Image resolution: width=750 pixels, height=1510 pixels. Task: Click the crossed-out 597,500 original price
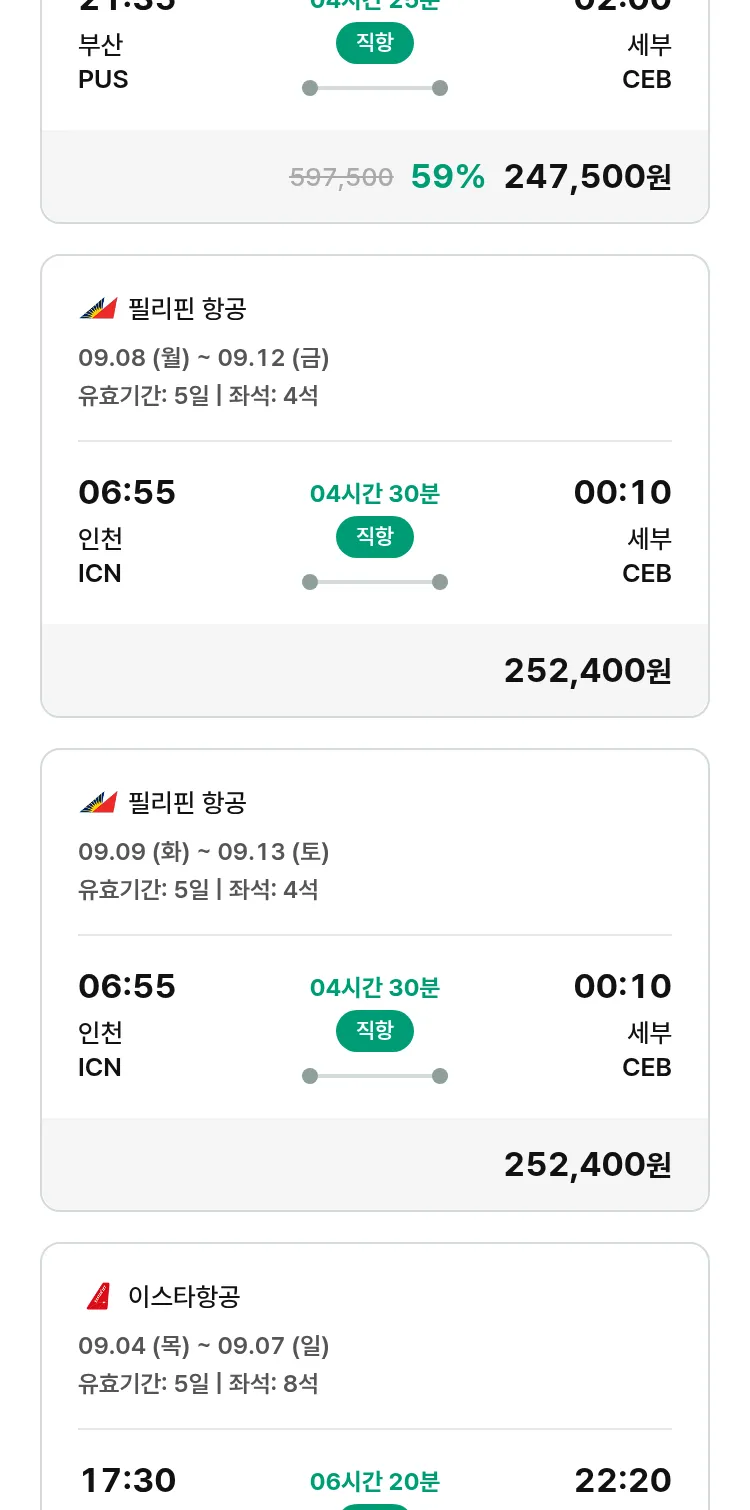pyautogui.click(x=341, y=178)
